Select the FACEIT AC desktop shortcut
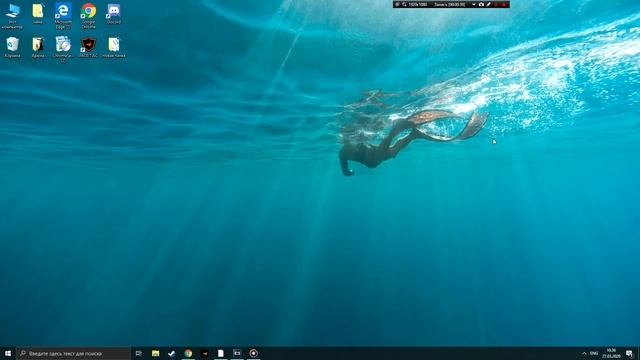Image resolution: width=640 pixels, height=360 pixels. coord(89,47)
